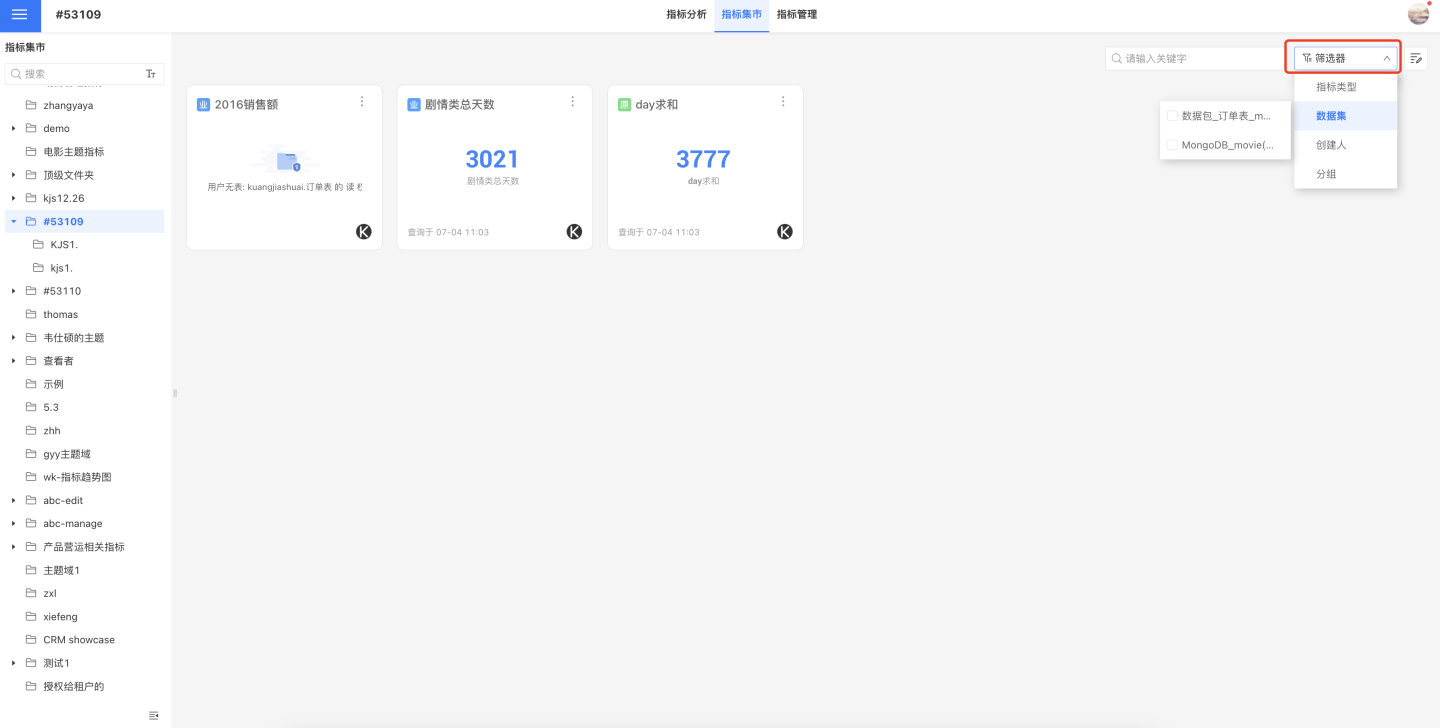Click the folder icon beside 电影主题指标

pos(31,152)
